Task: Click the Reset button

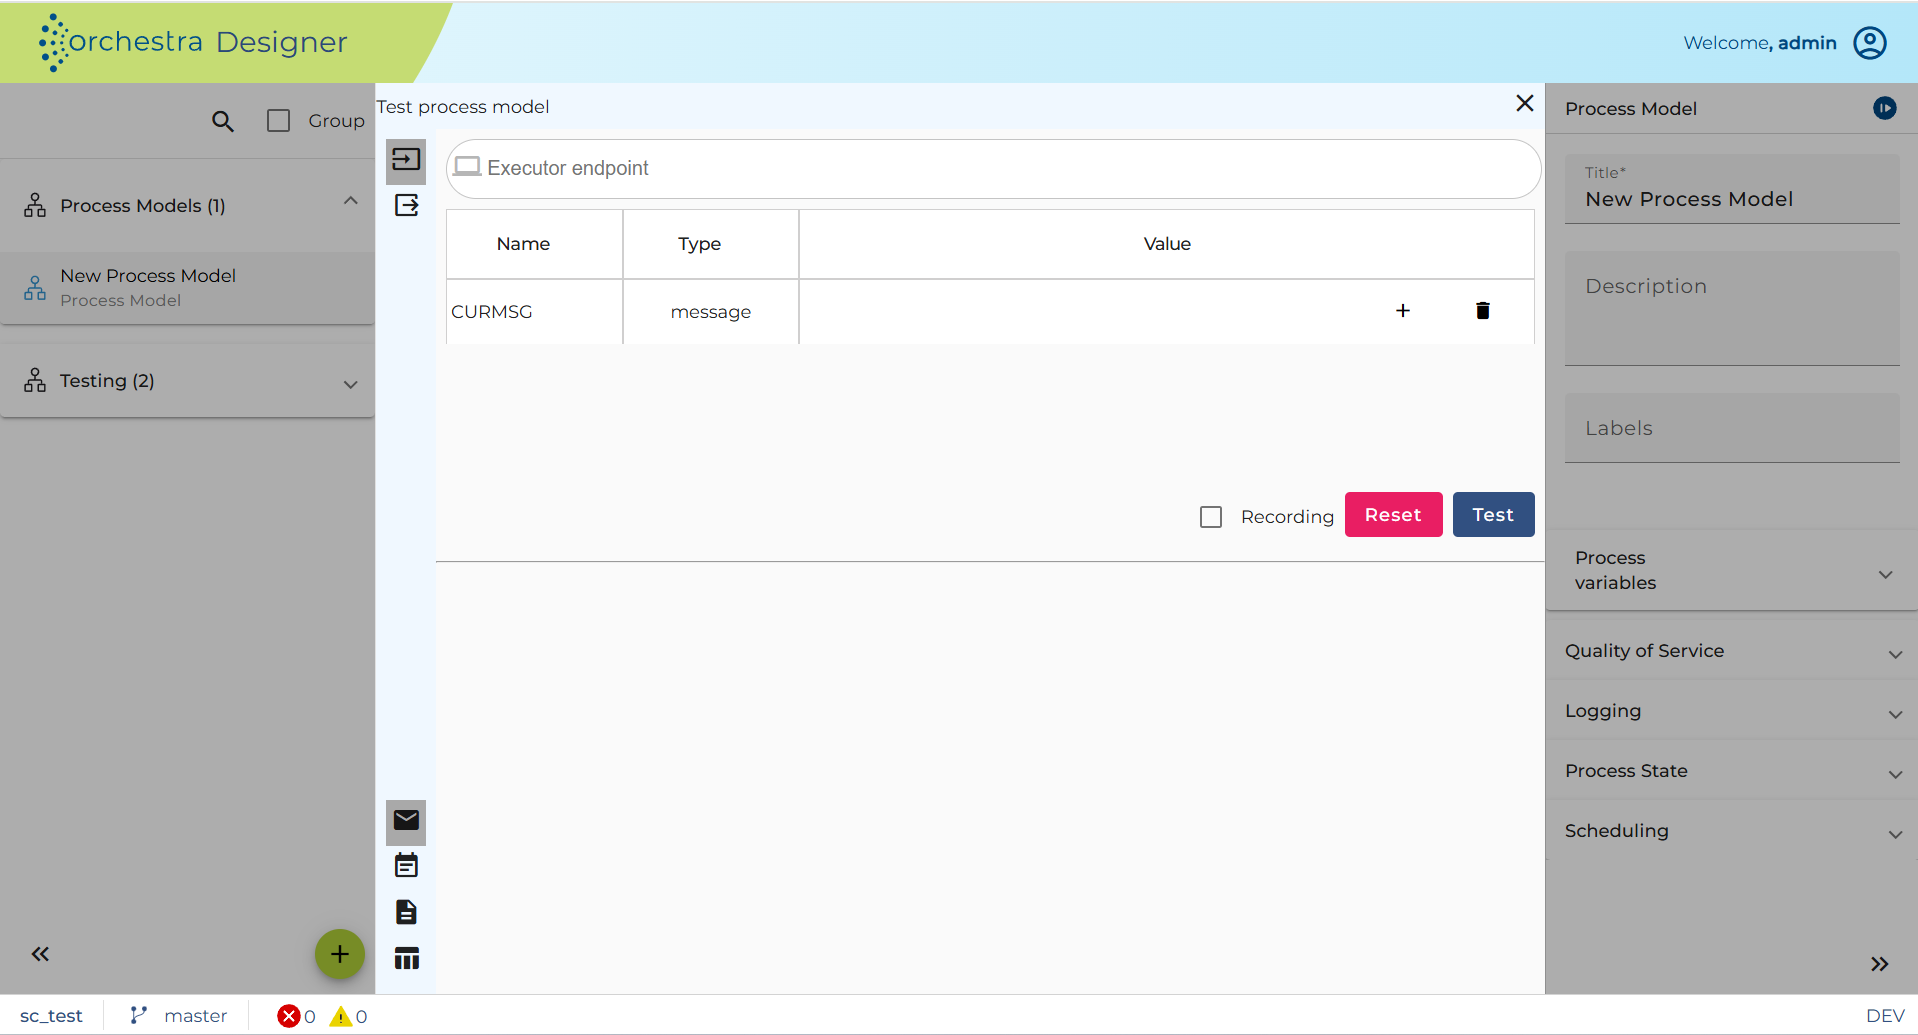Action: click(1393, 515)
